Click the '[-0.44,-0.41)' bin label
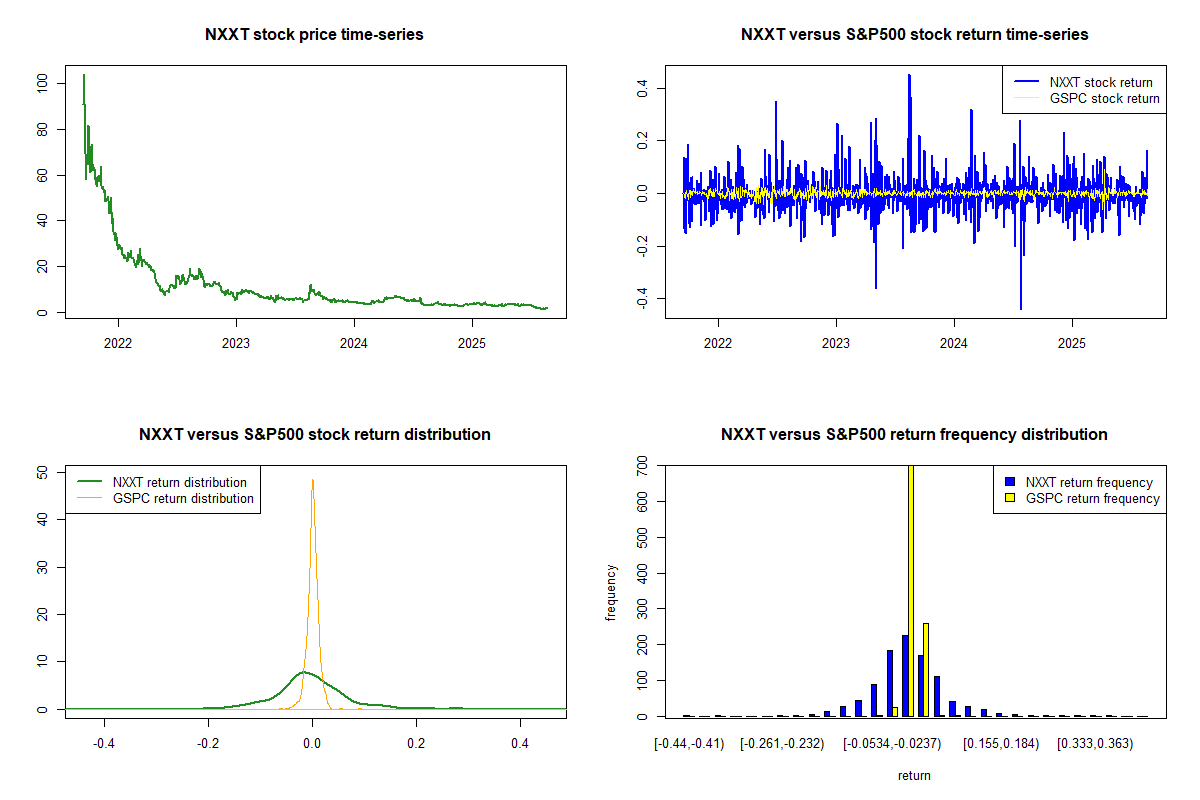Viewport: 1200px width, 800px height. pyautogui.click(x=688, y=744)
